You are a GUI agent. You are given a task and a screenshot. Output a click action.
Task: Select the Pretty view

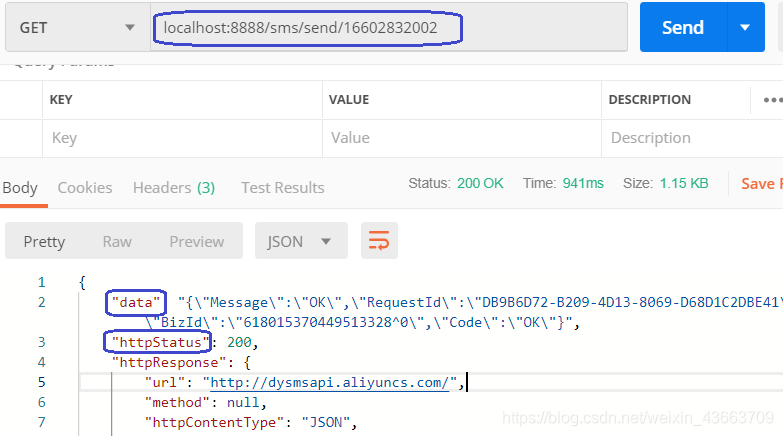pyautogui.click(x=44, y=242)
